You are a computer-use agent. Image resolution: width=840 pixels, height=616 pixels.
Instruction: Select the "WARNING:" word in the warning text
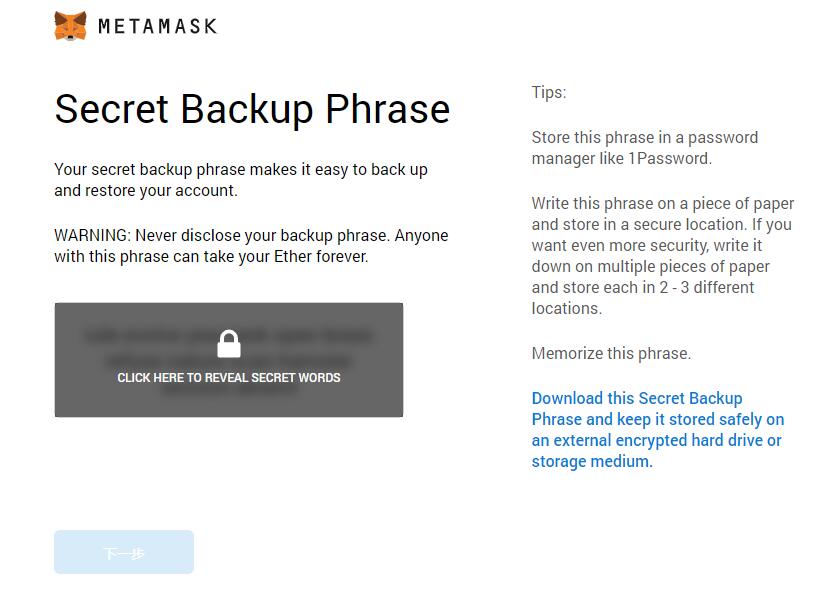[93, 236]
